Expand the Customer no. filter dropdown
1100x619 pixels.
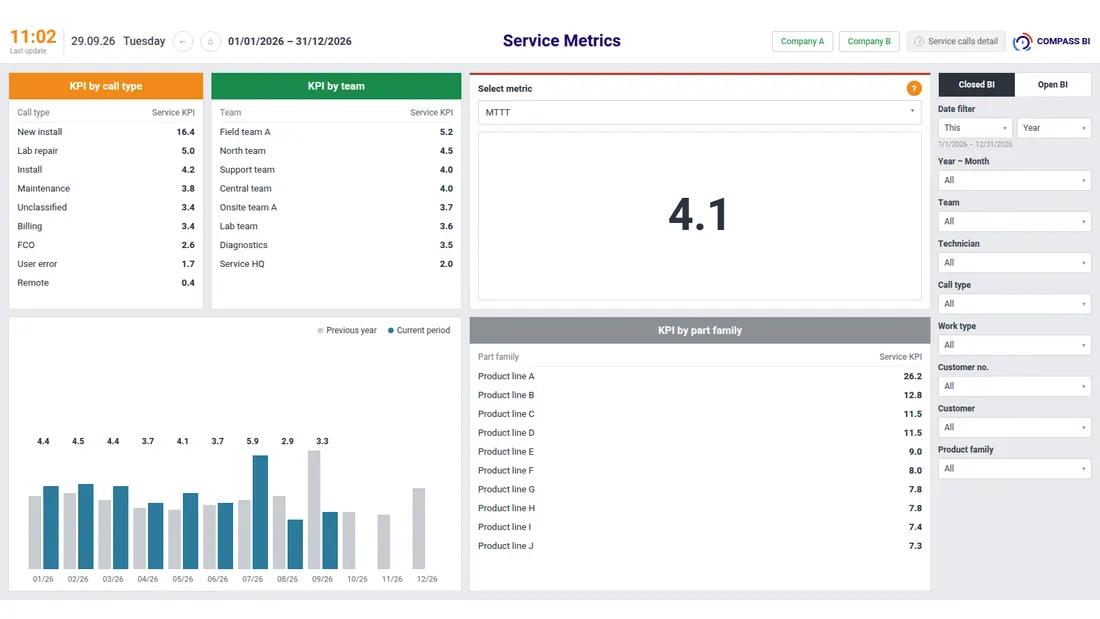tap(1014, 386)
